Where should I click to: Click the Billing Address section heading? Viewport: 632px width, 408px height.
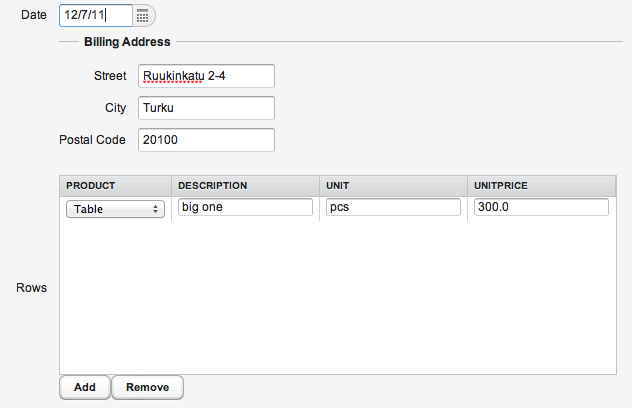(127, 42)
